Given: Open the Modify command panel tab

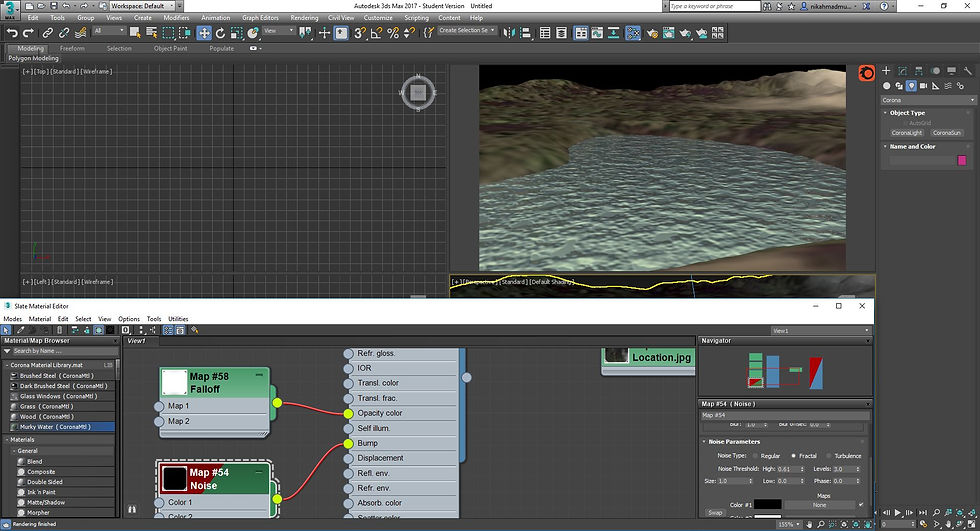Looking at the screenshot, I should (x=902, y=71).
